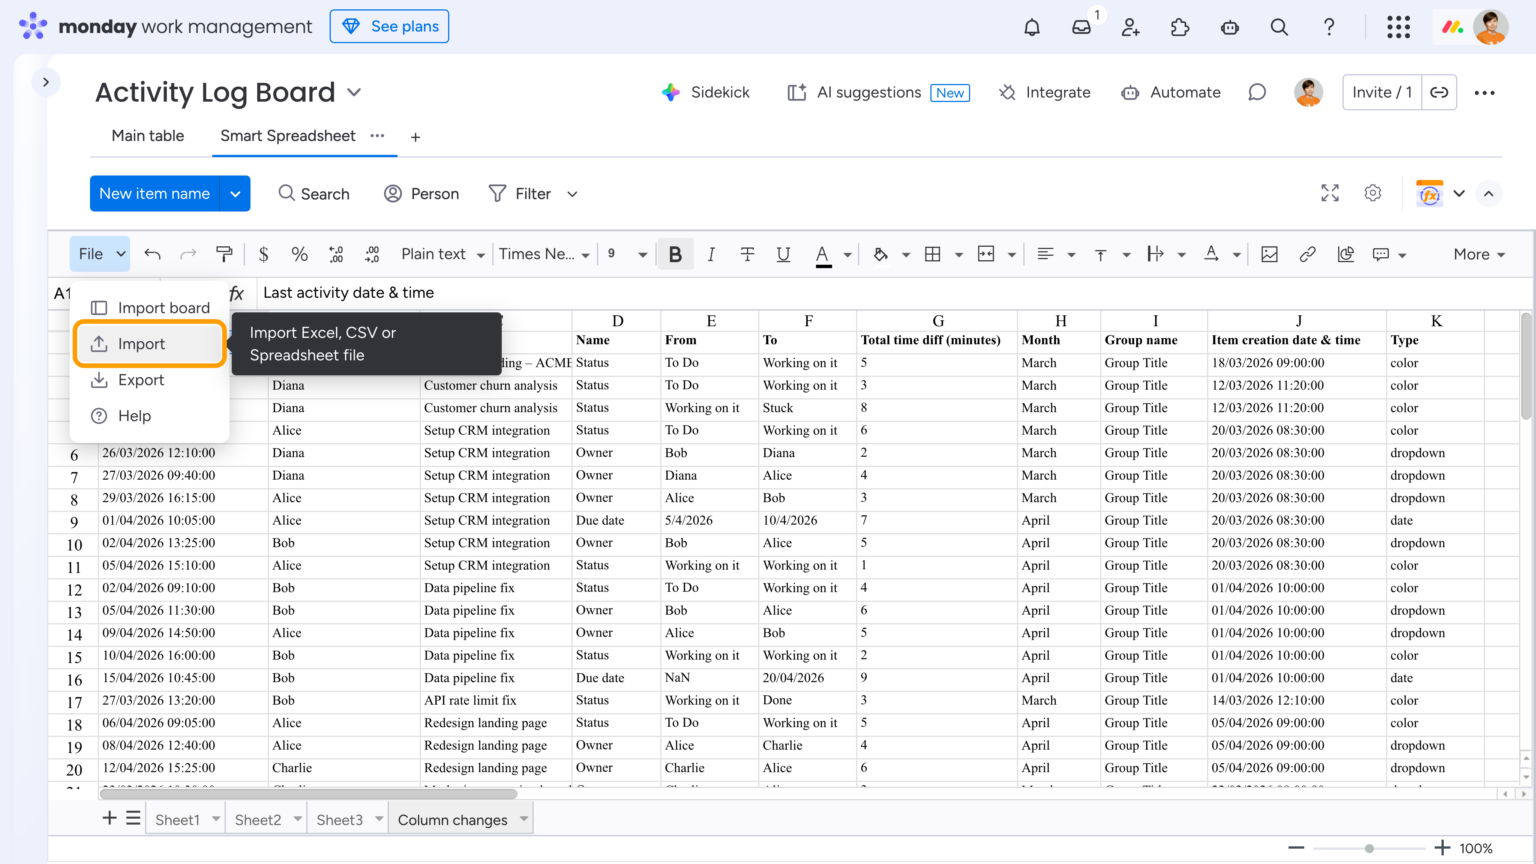Switch to the Main table tab
The height and width of the screenshot is (864, 1536).
click(x=148, y=136)
